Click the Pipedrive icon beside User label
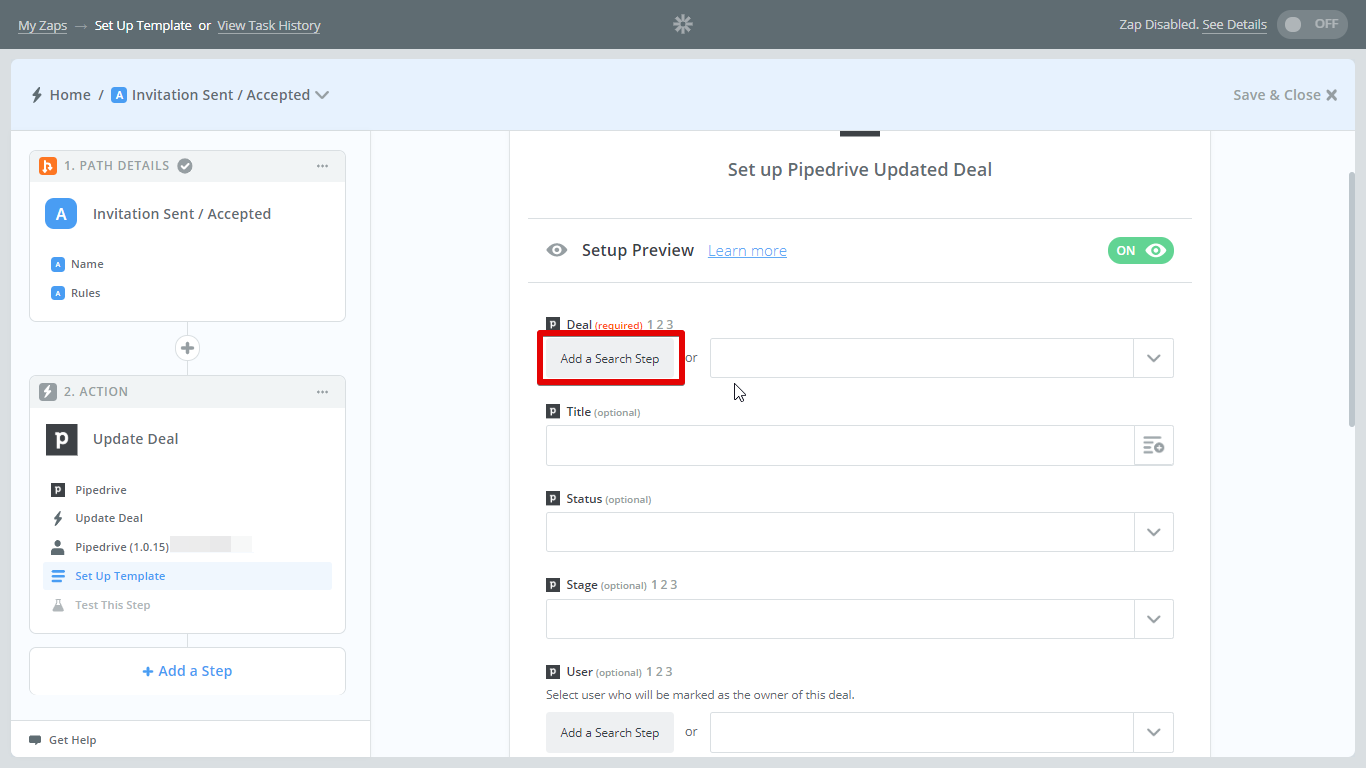1366x768 pixels. pos(553,671)
